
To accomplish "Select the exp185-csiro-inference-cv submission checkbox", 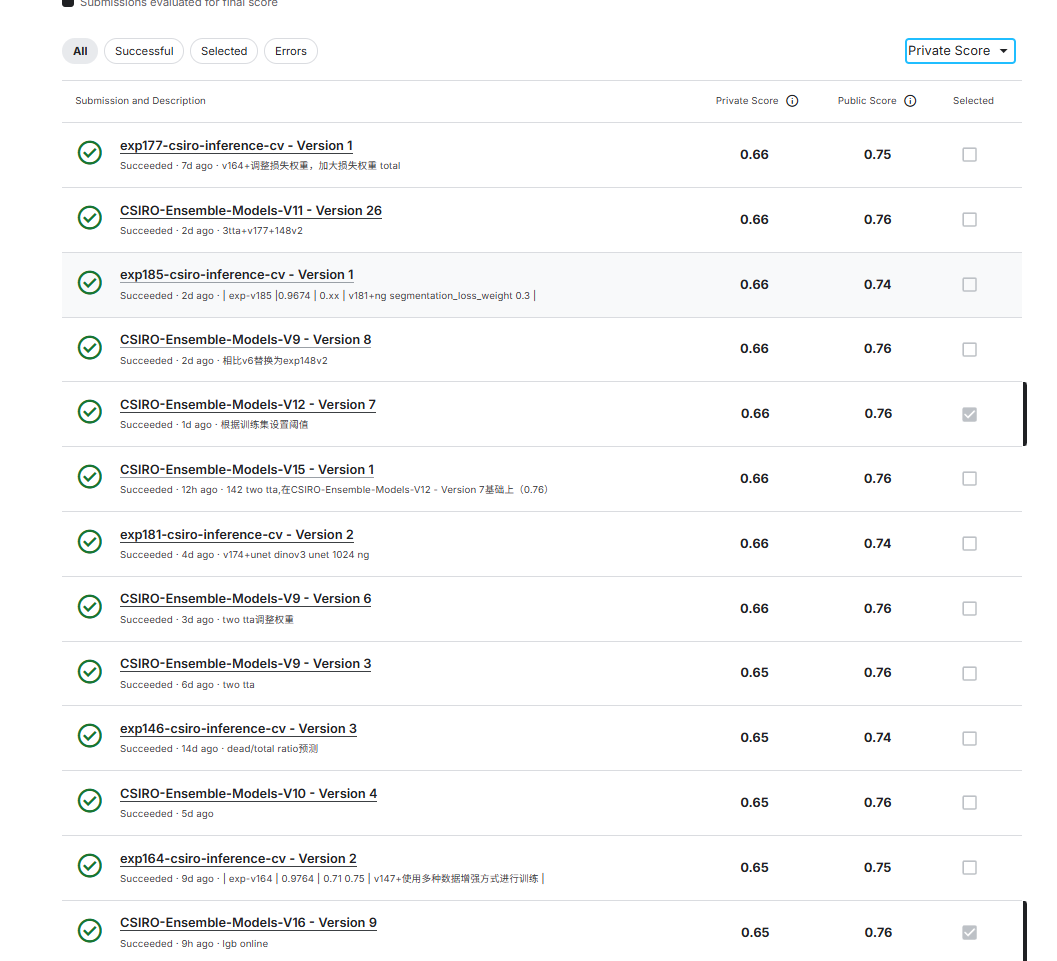I will 969,284.
